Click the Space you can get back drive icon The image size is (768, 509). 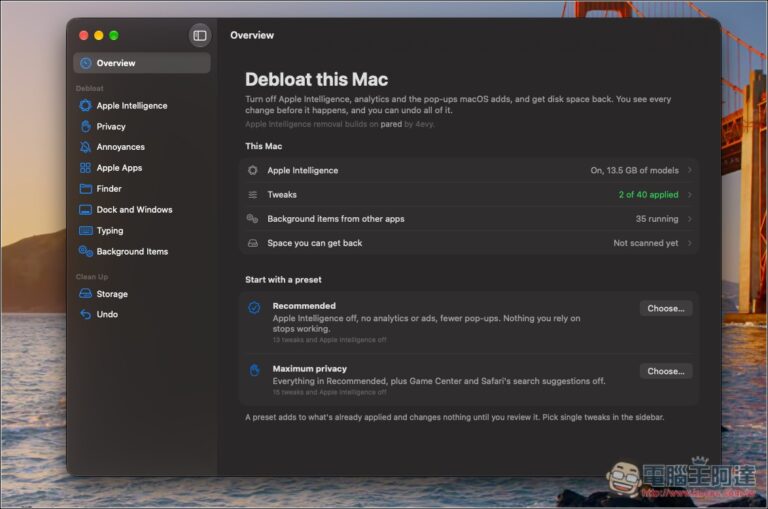(x=253, y=243)
